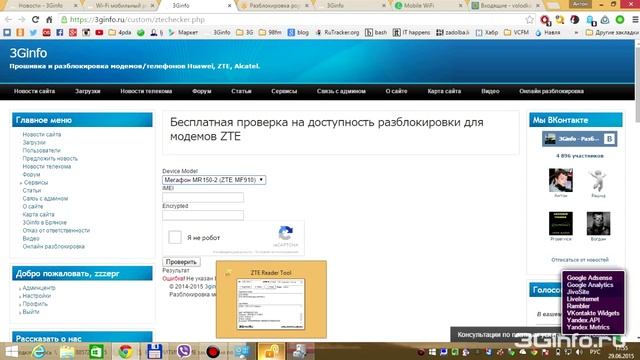The image size is (640, 360).
Task: Switch to the 'Входящие' mail tab
Action: tap(505, 5)
